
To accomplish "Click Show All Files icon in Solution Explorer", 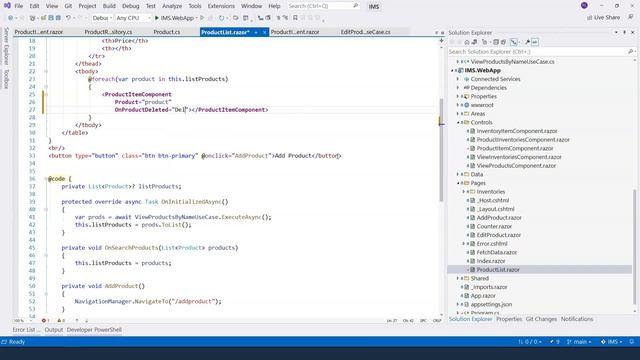I will (503, 42).
